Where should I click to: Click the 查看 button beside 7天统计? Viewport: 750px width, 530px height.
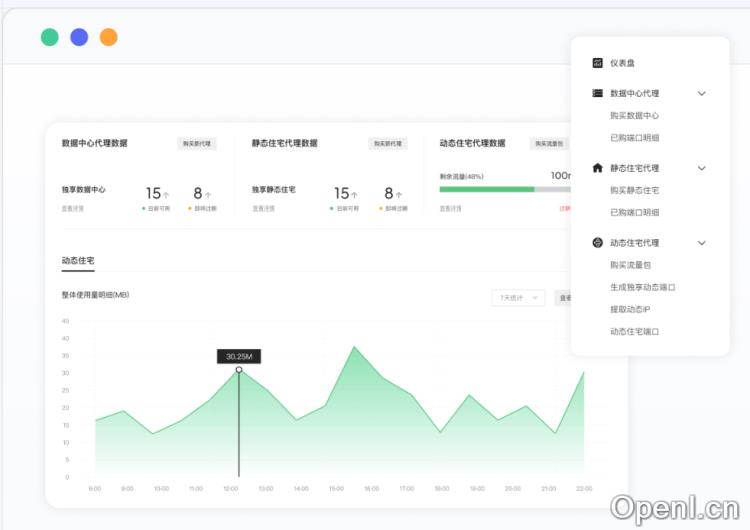pos(563,298)
